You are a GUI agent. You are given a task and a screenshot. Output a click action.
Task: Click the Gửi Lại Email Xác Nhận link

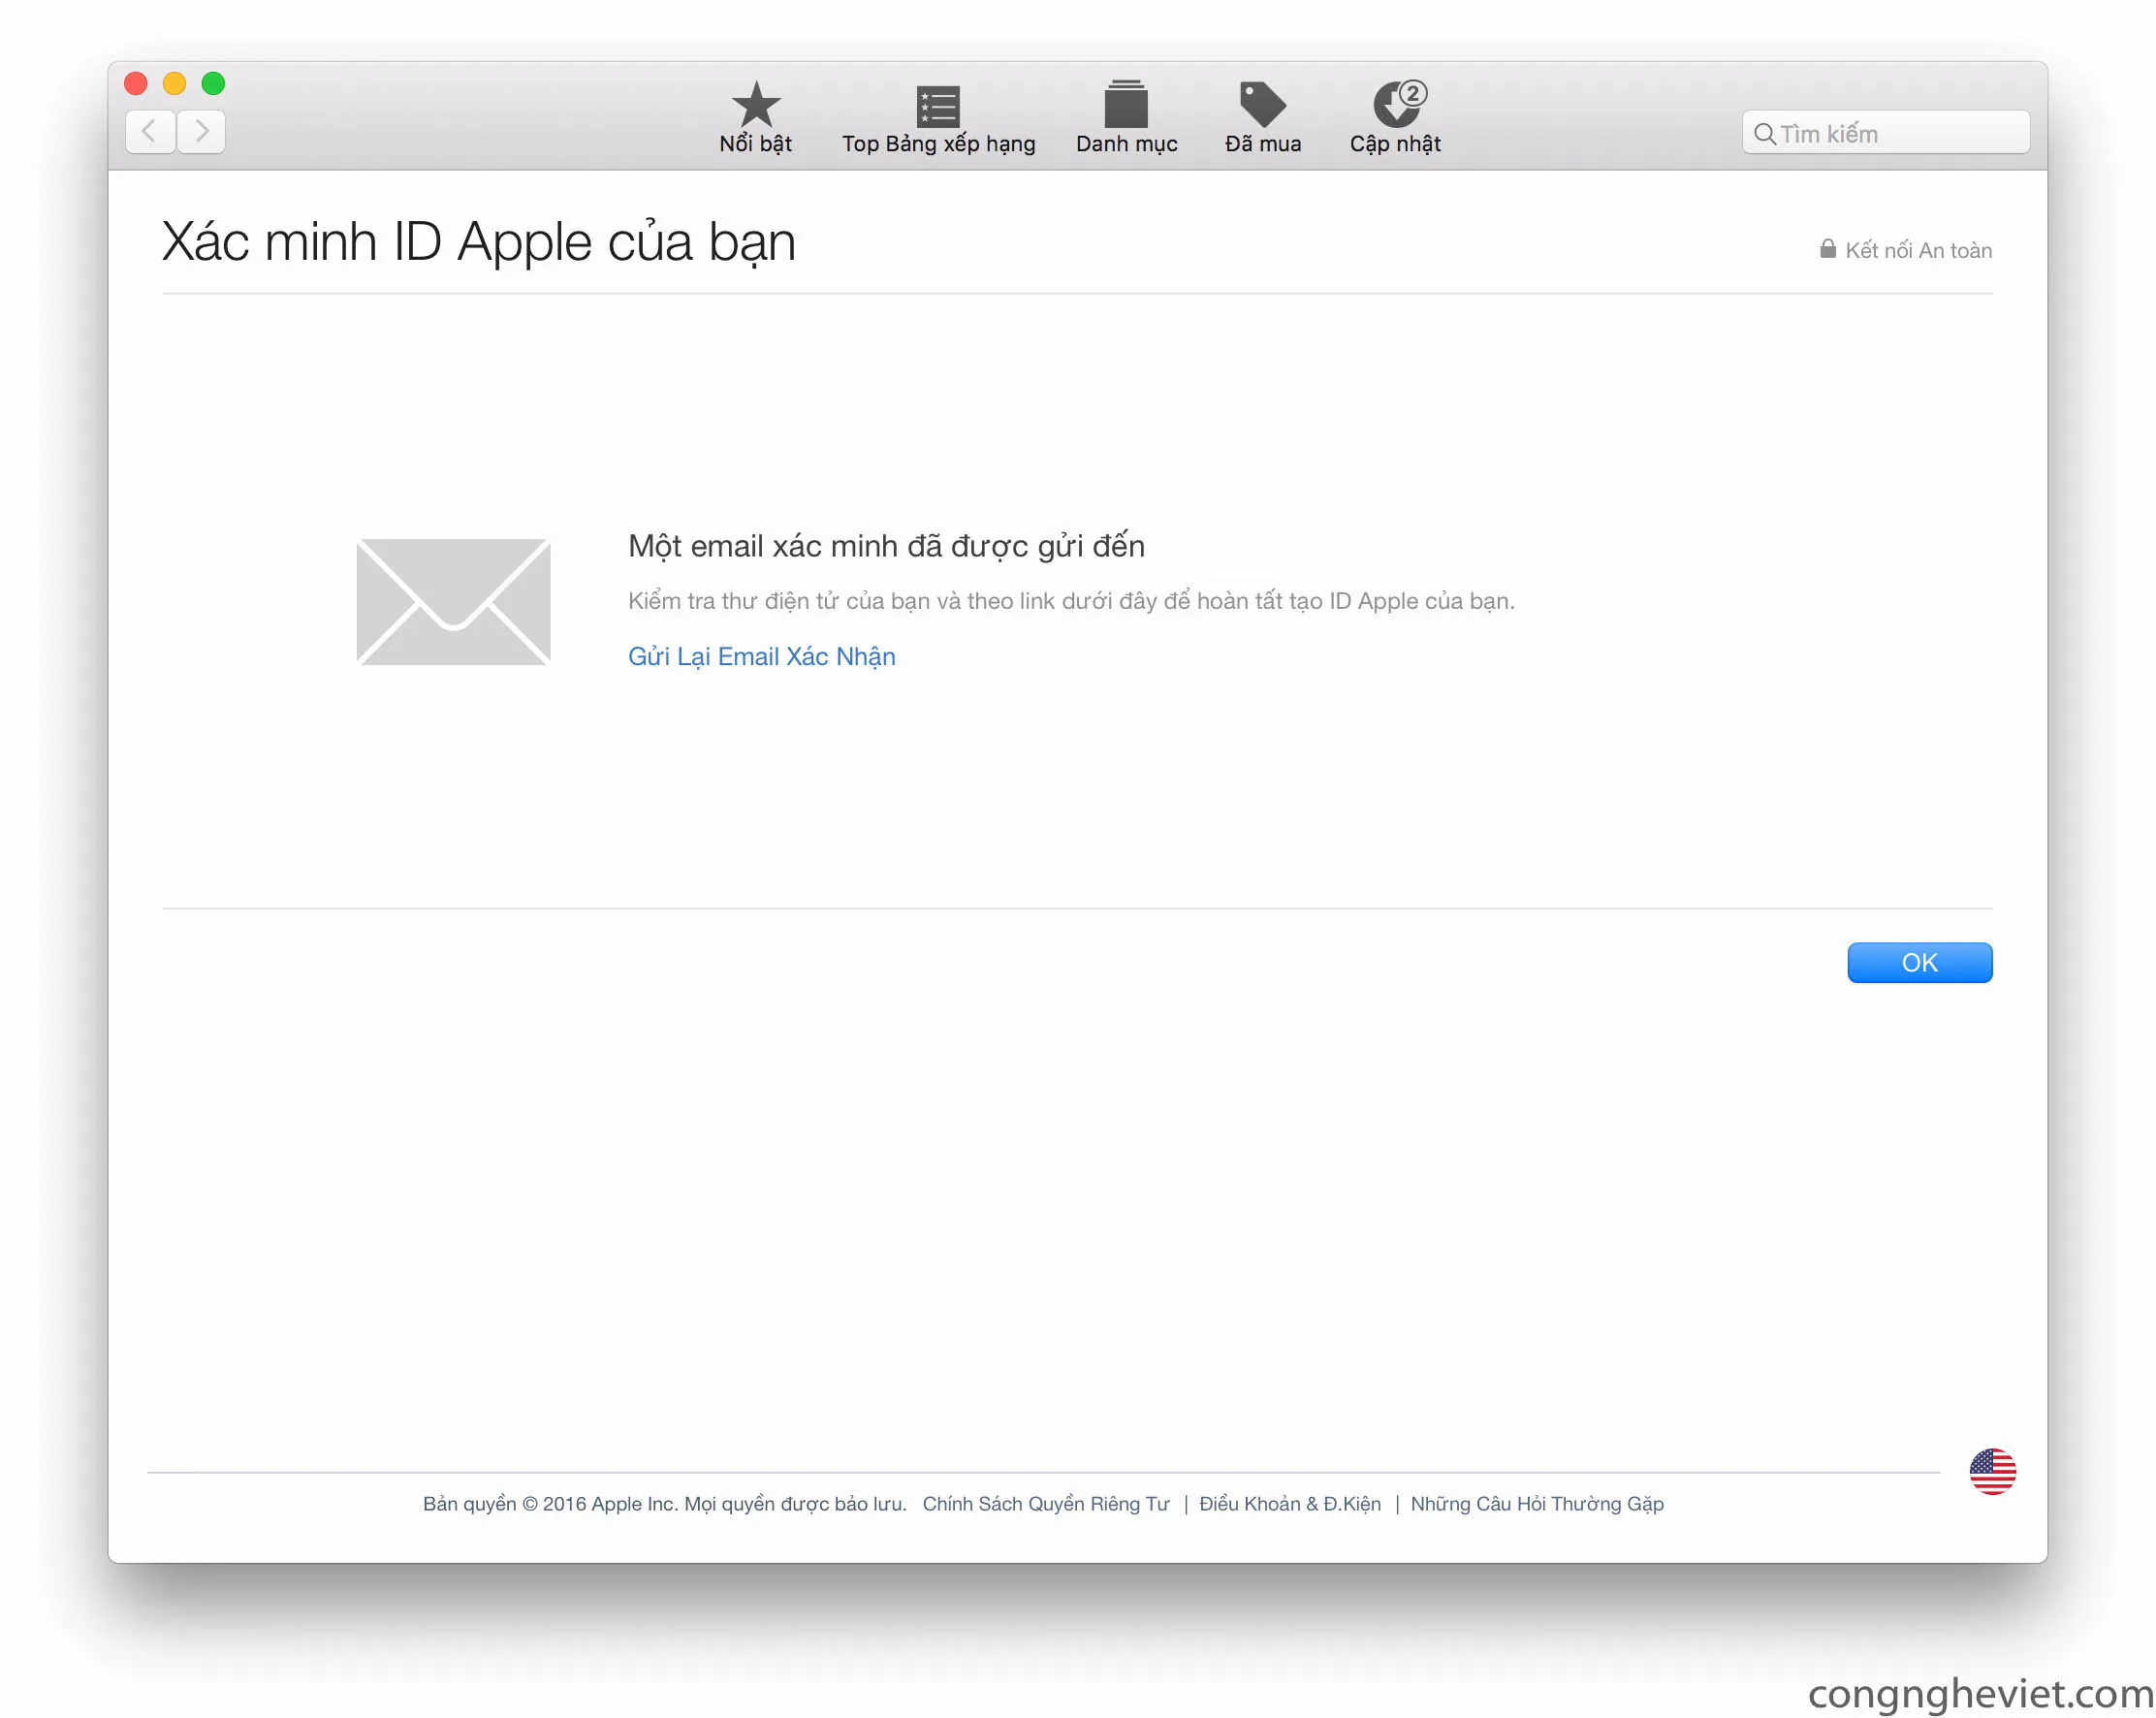pos(761,656)
